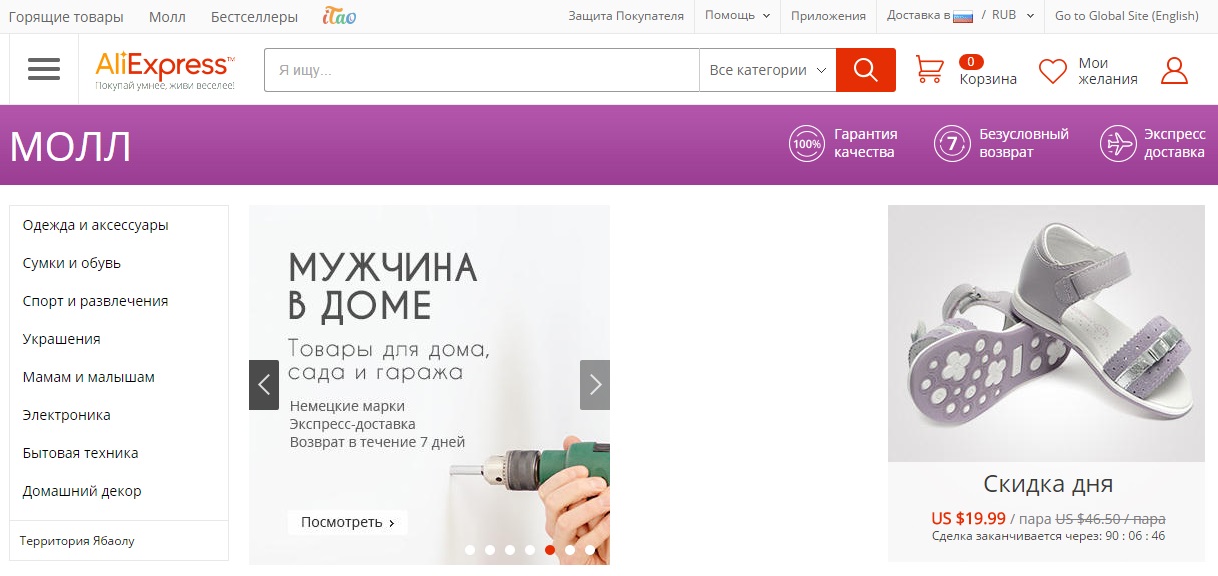This screenshot has width=1218, height=576.
Task: Open the hamburger menu icon
Action: tap(44, 69)
